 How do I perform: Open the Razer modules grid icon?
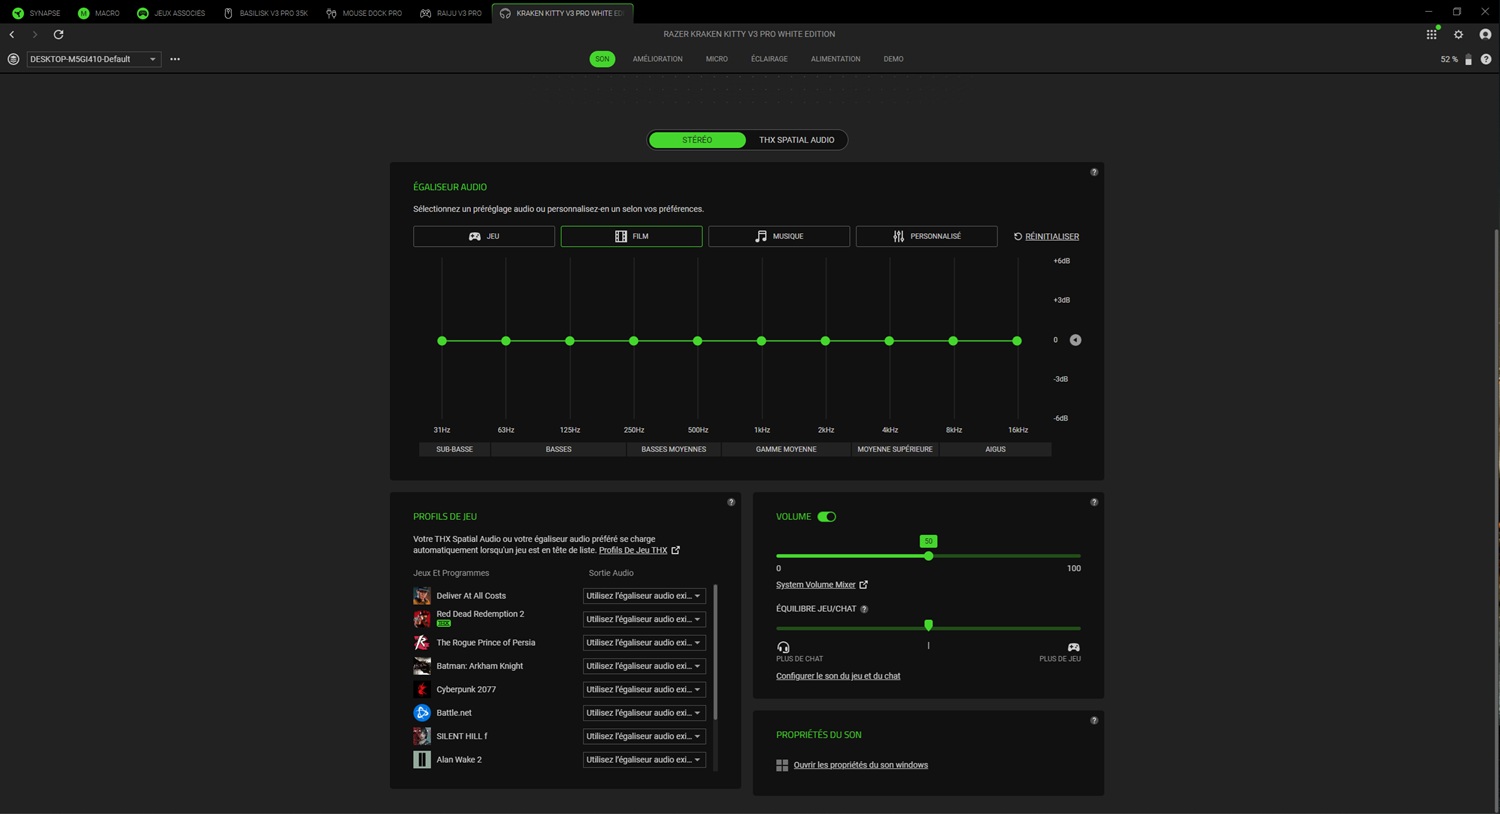1431,34
